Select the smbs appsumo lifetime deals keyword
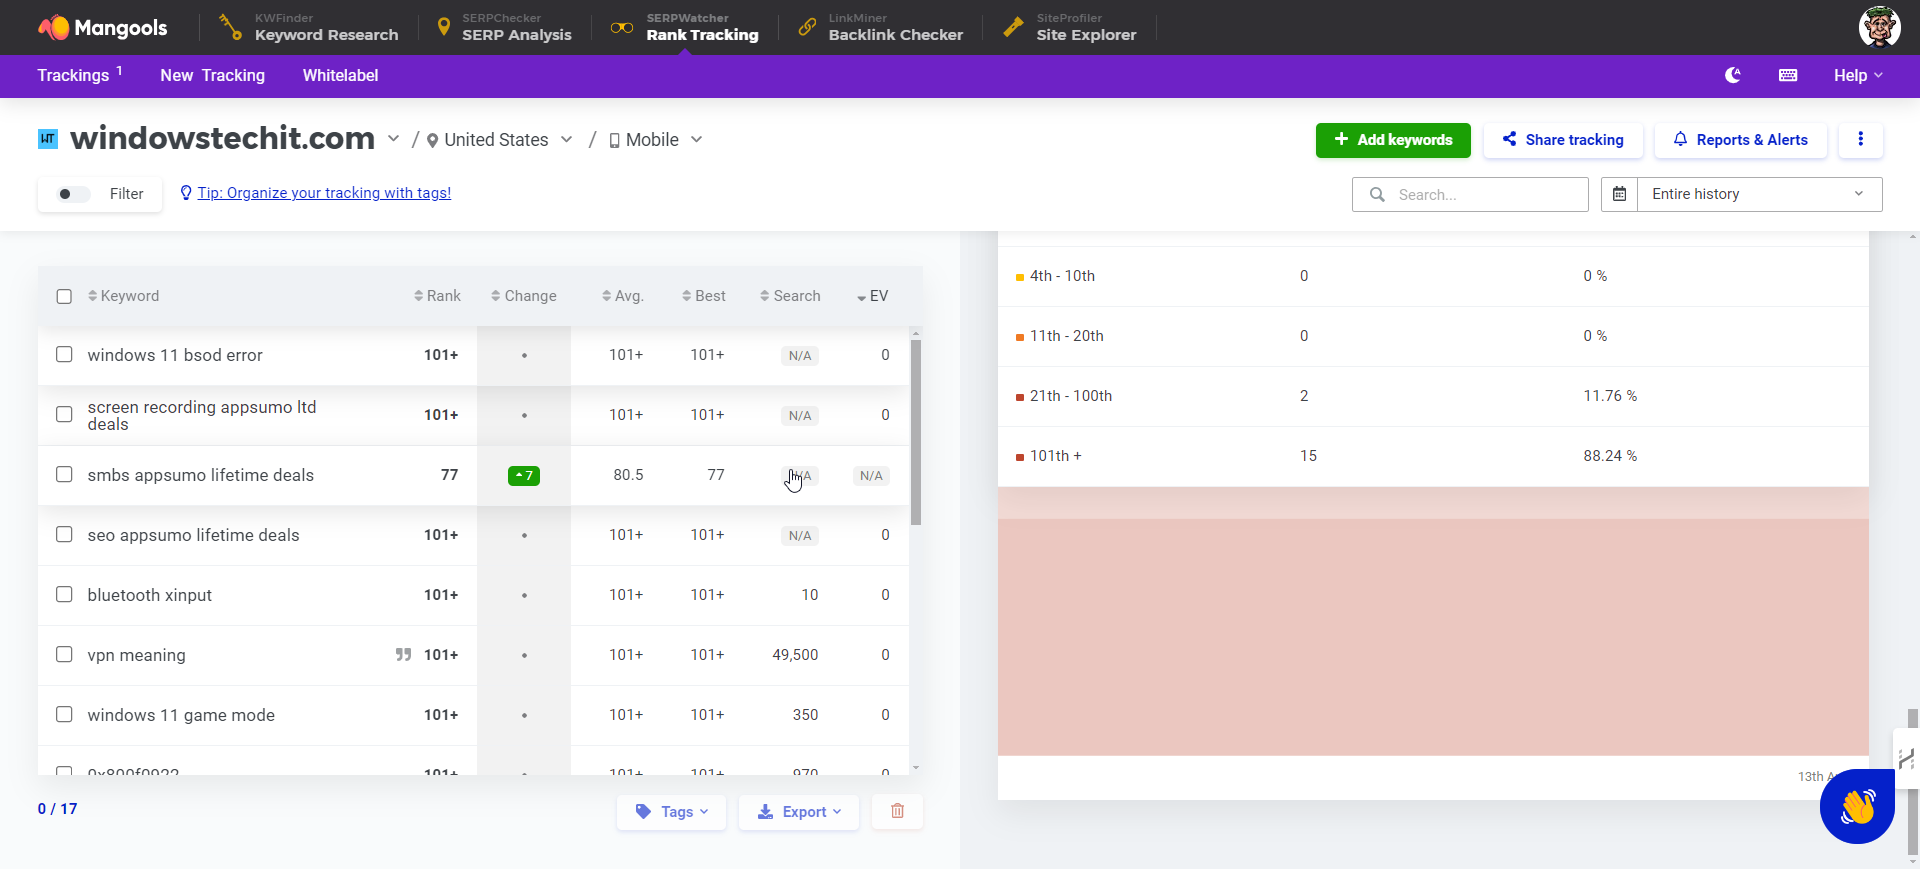This screenshot has width=1920, height=869. point(200,475)
